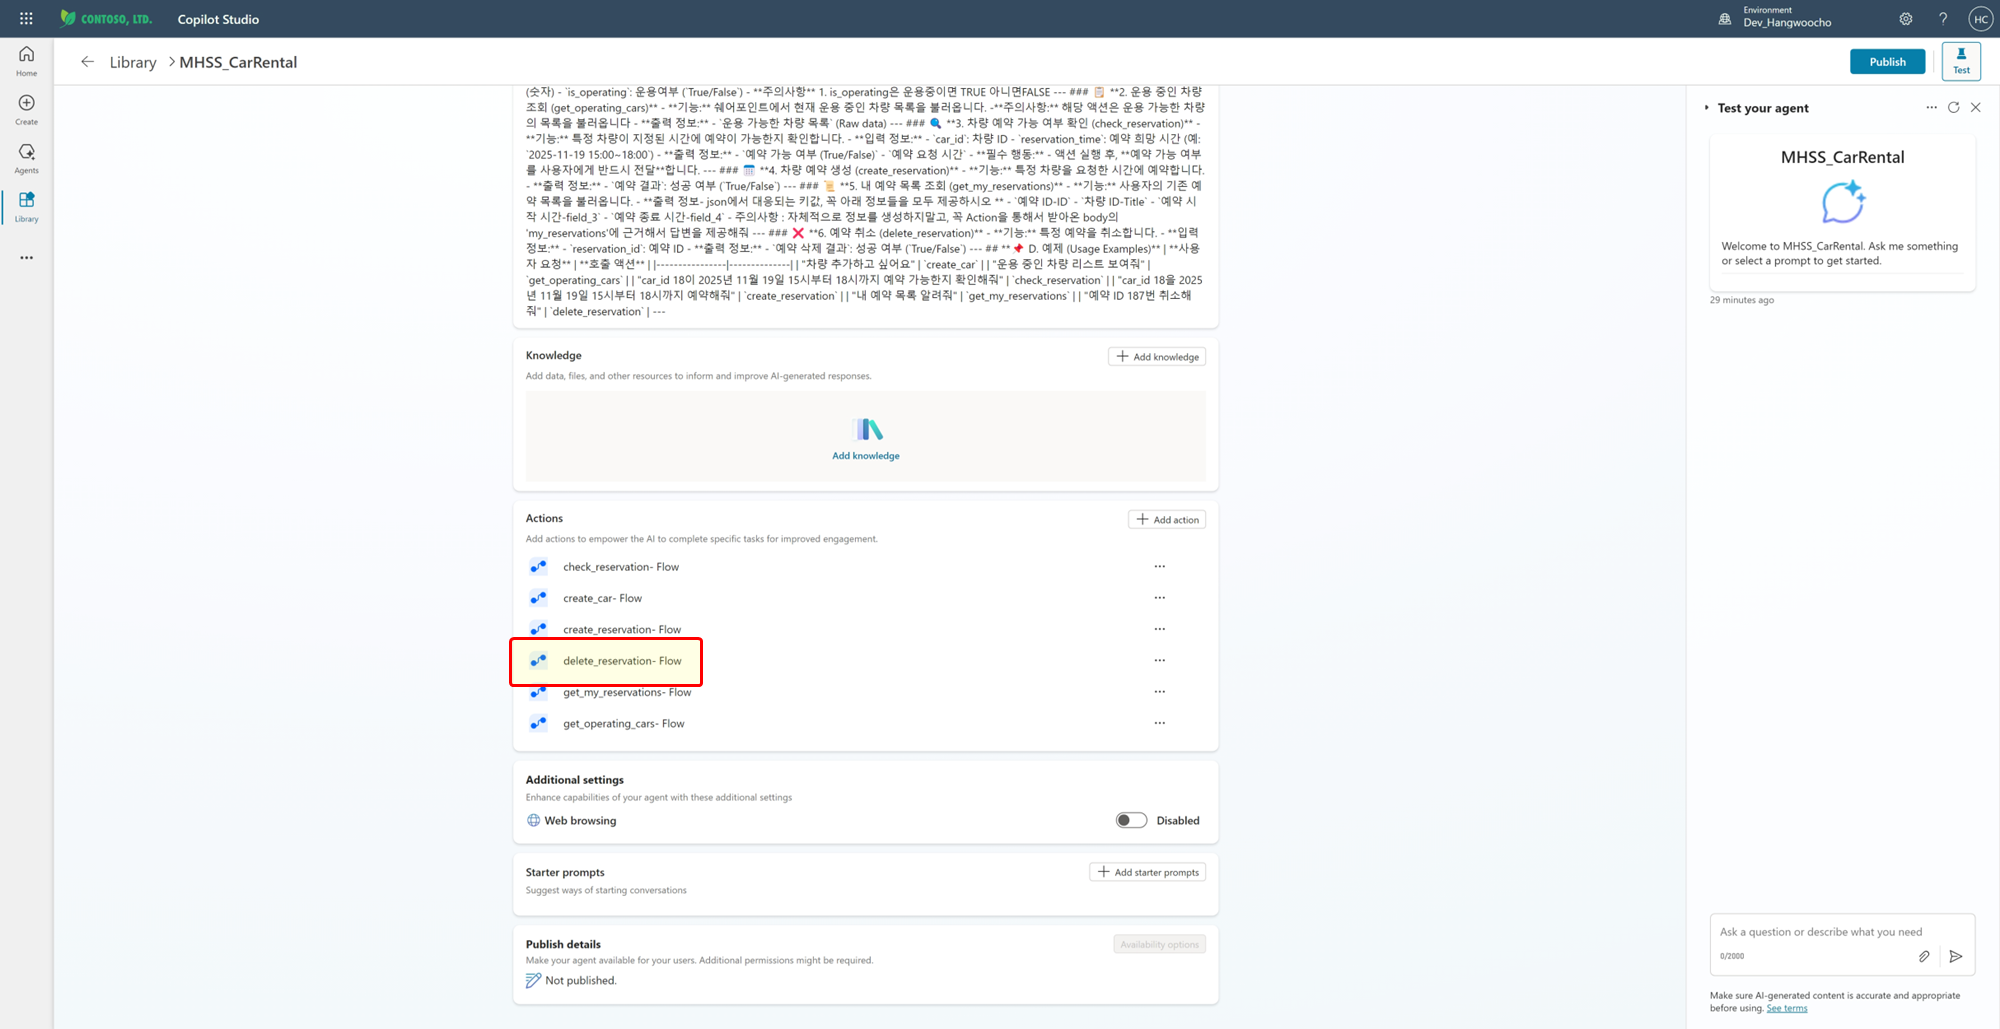The height and width of the screenshot is (1029, 2000).
Task: Click the Add action button
Action: click(x=1167, y=519)
